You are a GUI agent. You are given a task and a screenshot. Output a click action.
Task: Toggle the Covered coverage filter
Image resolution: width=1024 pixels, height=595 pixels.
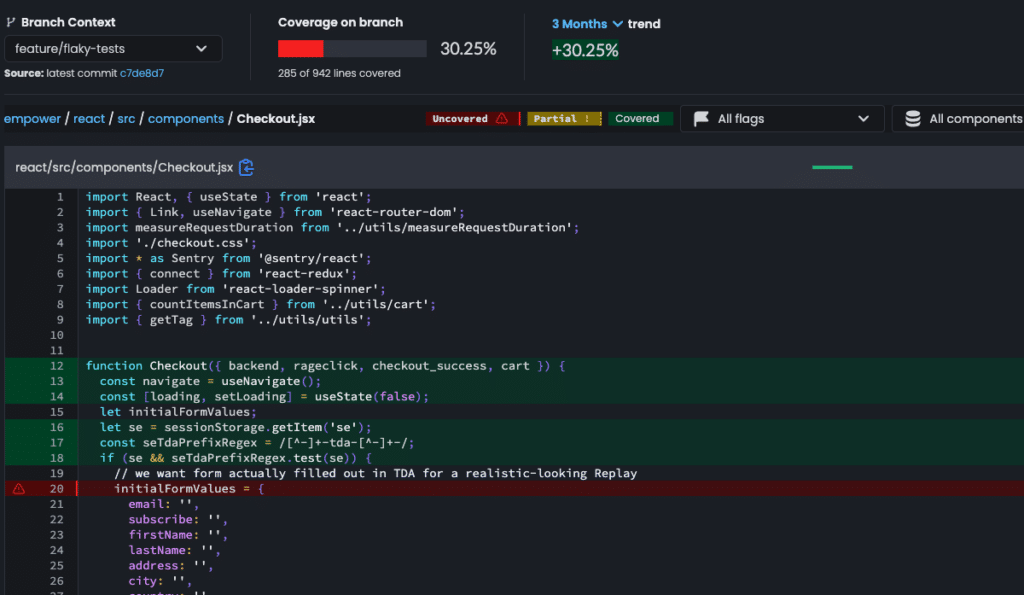[x=640, y=117]
